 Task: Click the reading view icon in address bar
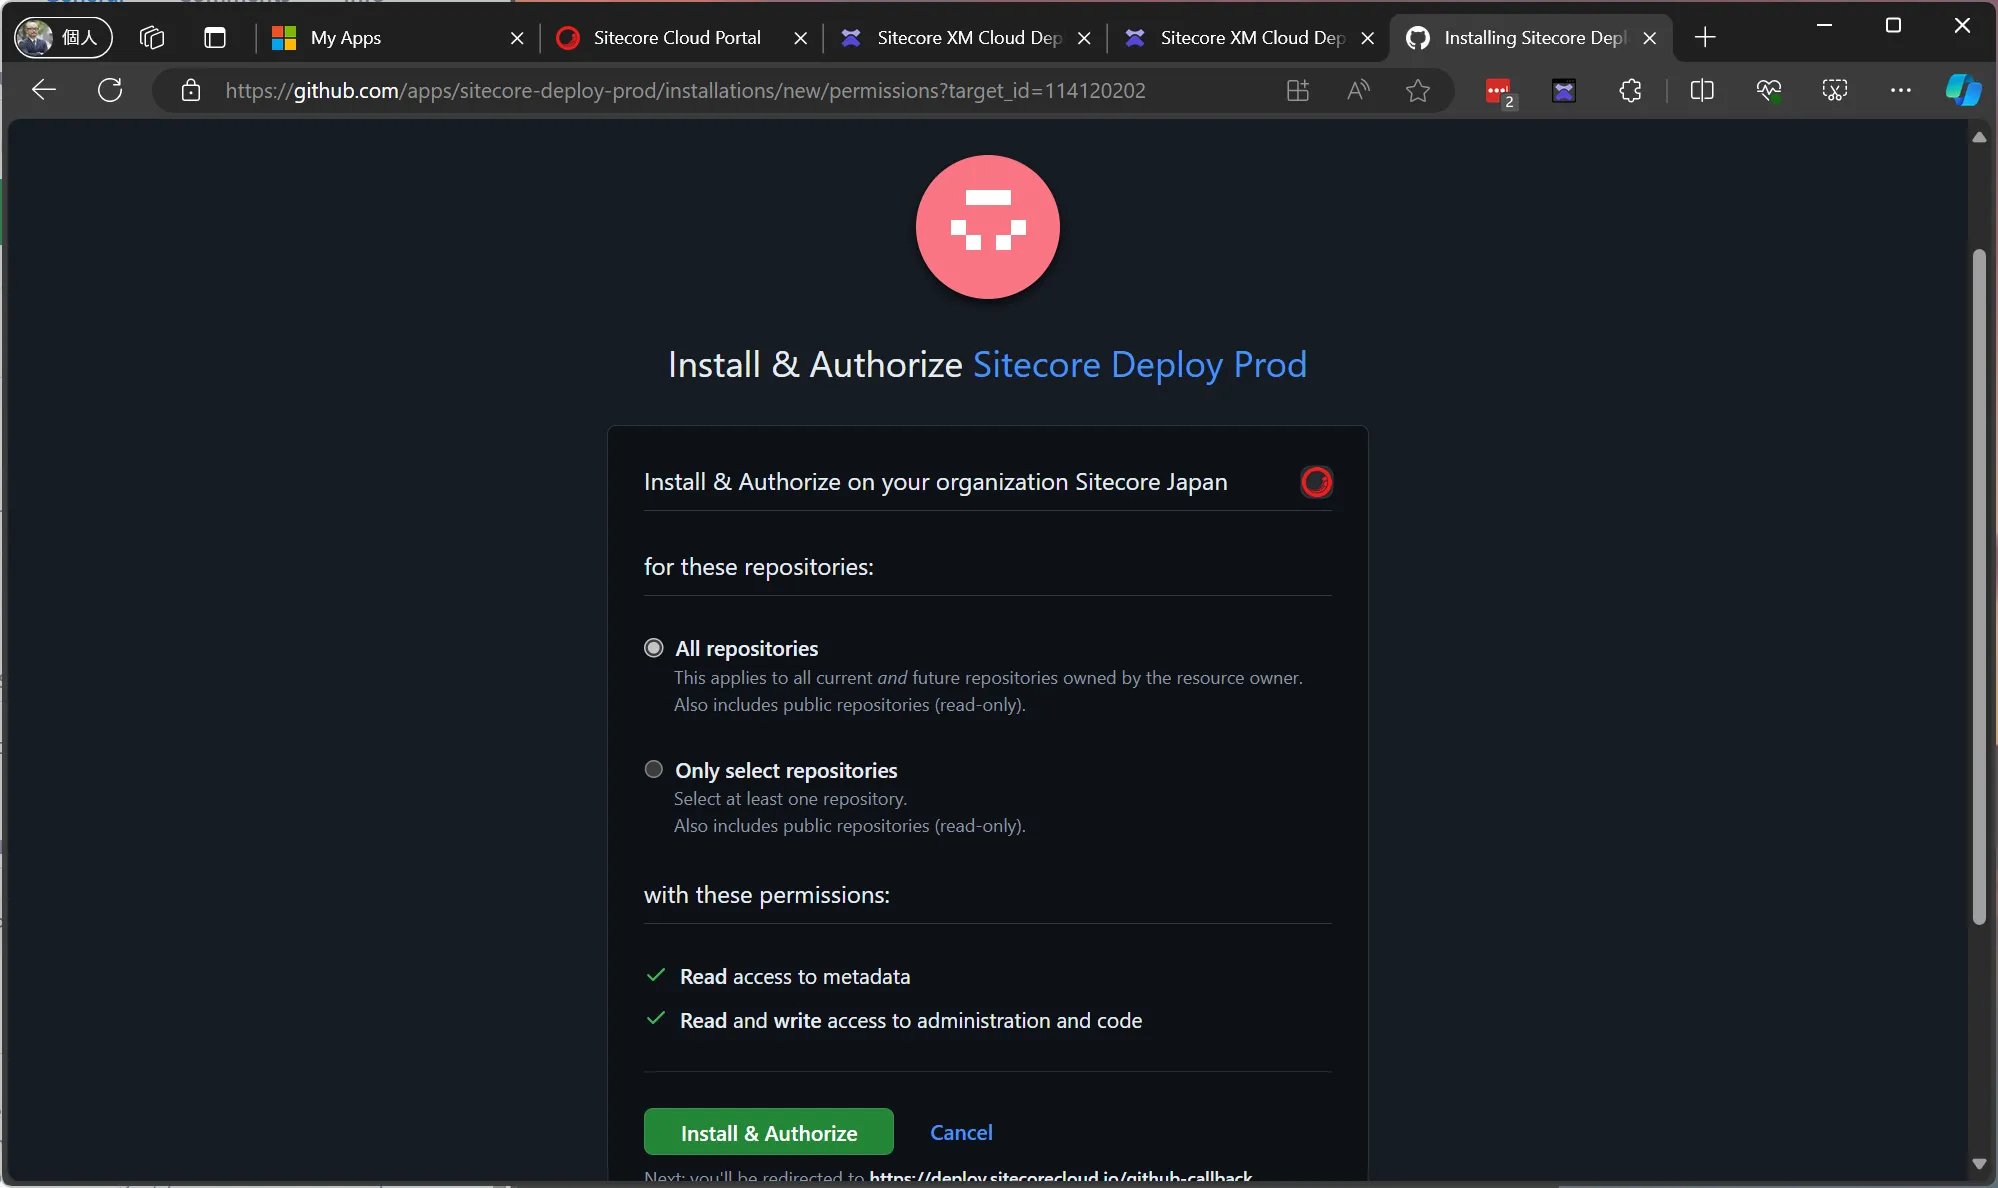pyautogui.click(x=1357, y=89)
